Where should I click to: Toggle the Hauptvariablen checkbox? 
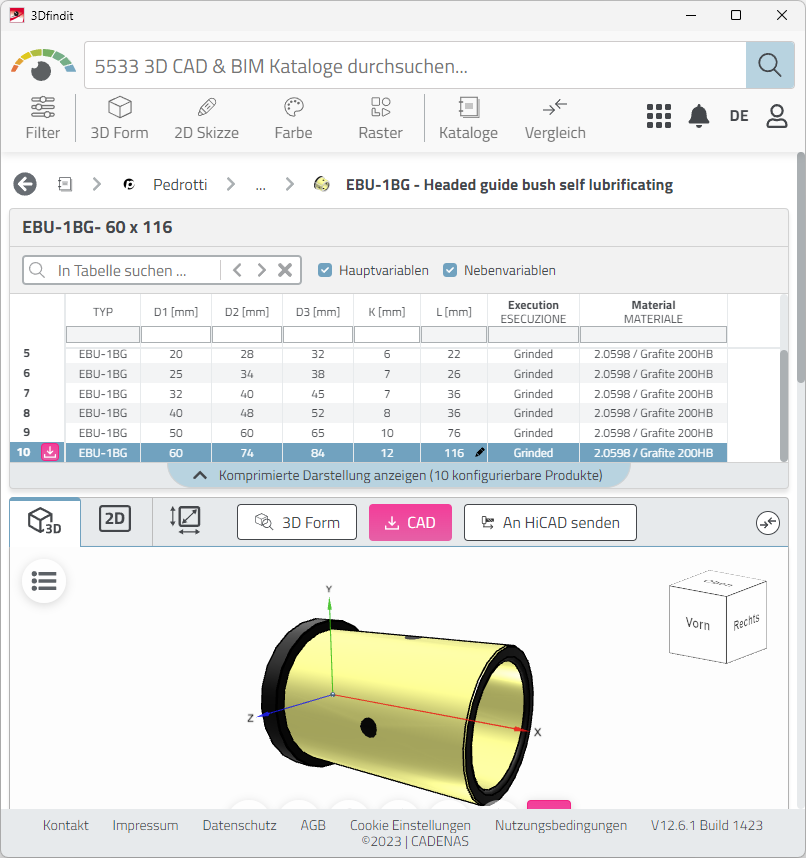click(325, 270)
